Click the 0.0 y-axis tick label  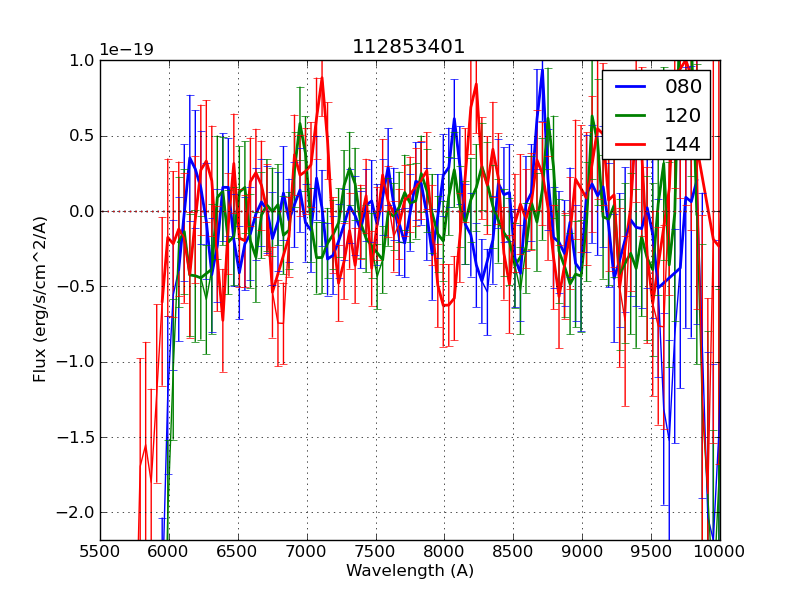point(82,211)
